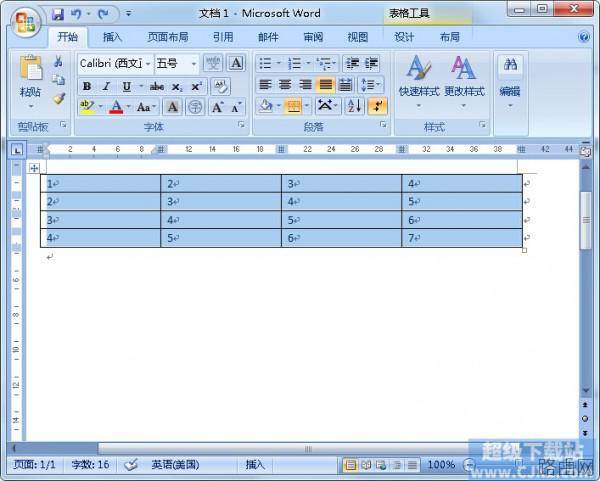Viewport: 600px width, 481px height.
Task: Click the spelling check status icon
Action: click(131, 465)
